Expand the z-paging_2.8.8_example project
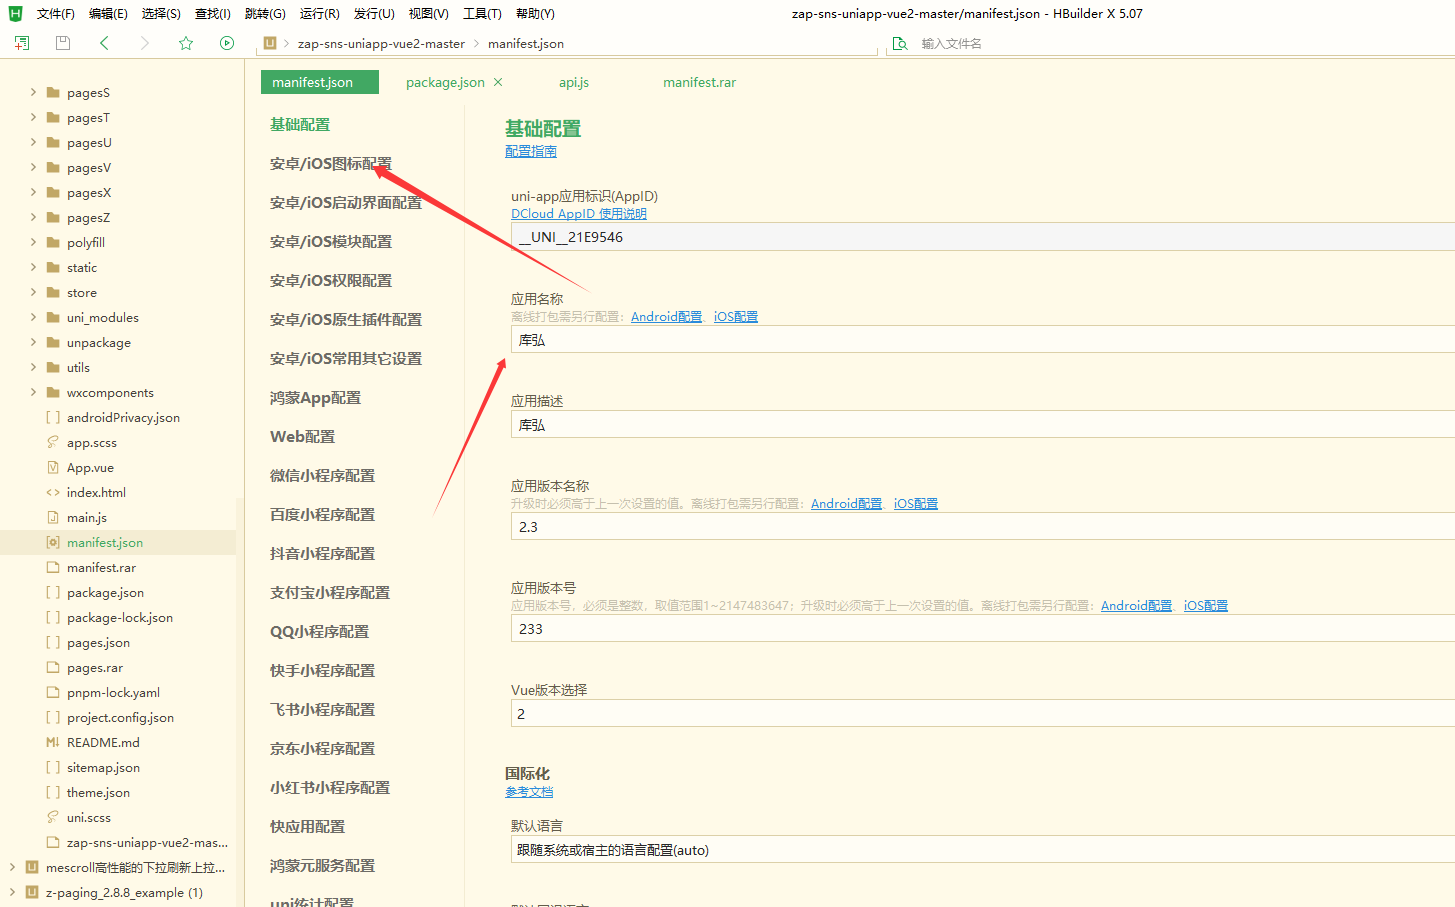 12,892
